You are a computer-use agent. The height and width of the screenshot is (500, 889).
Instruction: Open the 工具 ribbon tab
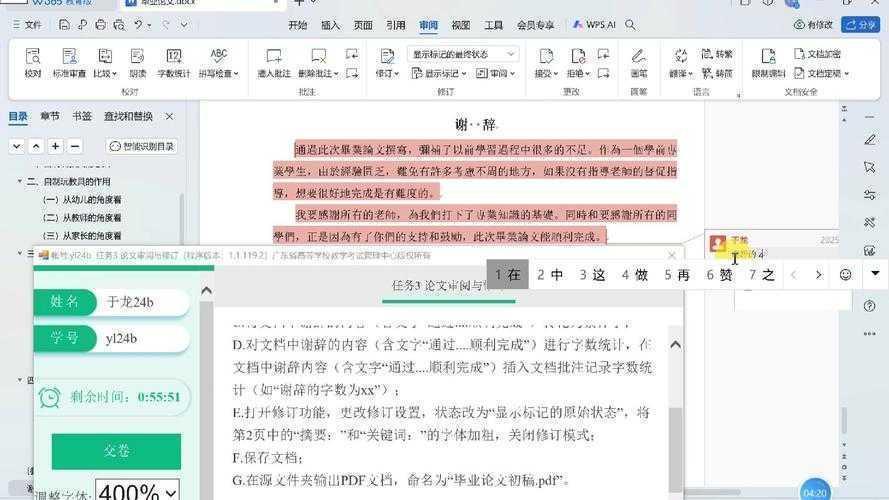[493, 25]
